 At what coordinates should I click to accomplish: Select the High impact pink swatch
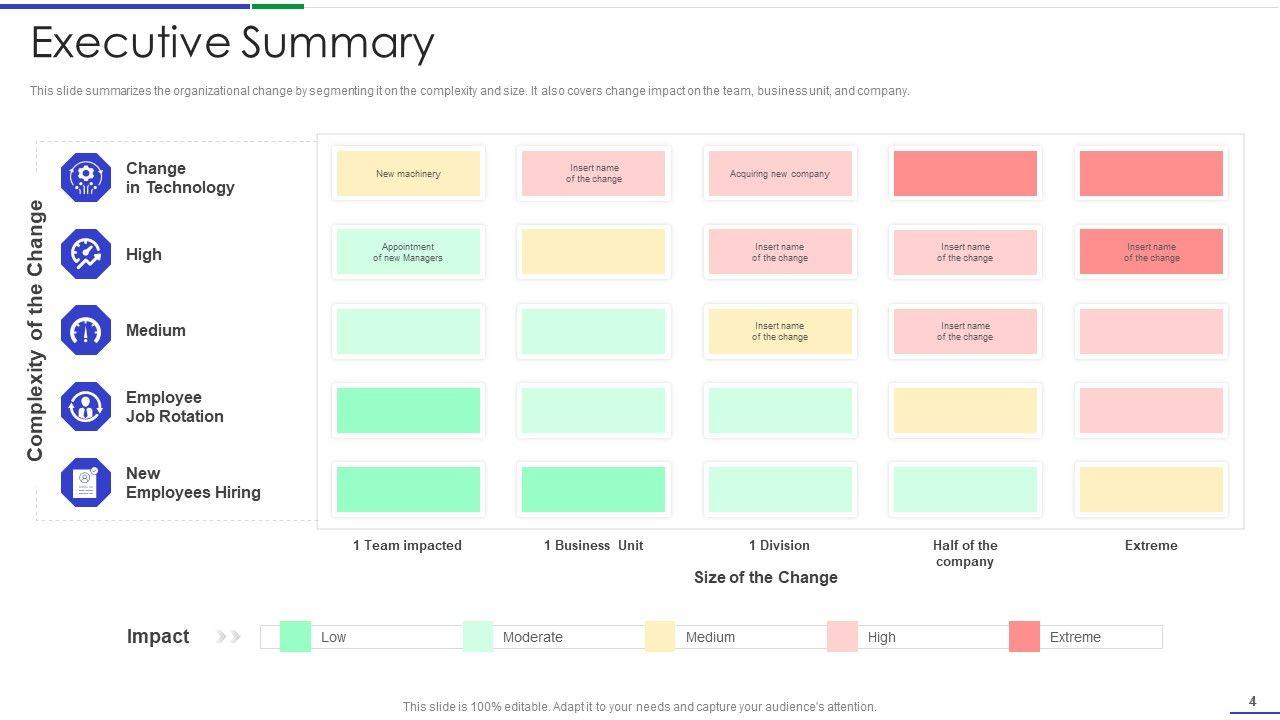[842, 637]
